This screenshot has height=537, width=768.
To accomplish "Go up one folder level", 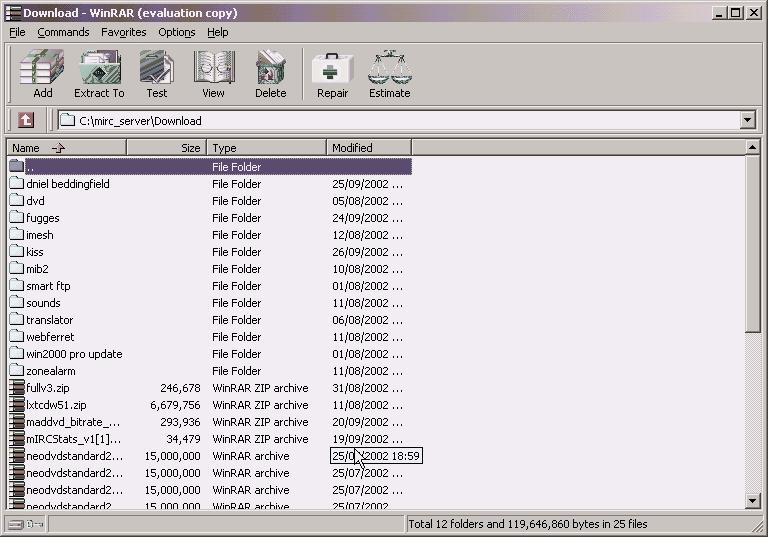I will (25, 120).
